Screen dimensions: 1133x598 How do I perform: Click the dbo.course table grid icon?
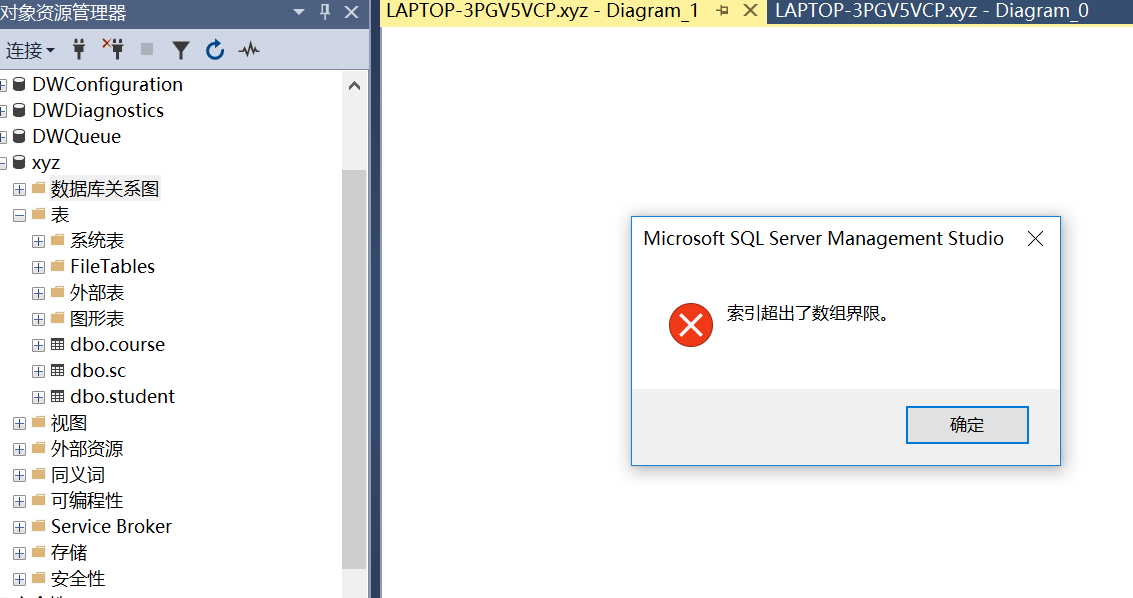click(x=58, y=344)
